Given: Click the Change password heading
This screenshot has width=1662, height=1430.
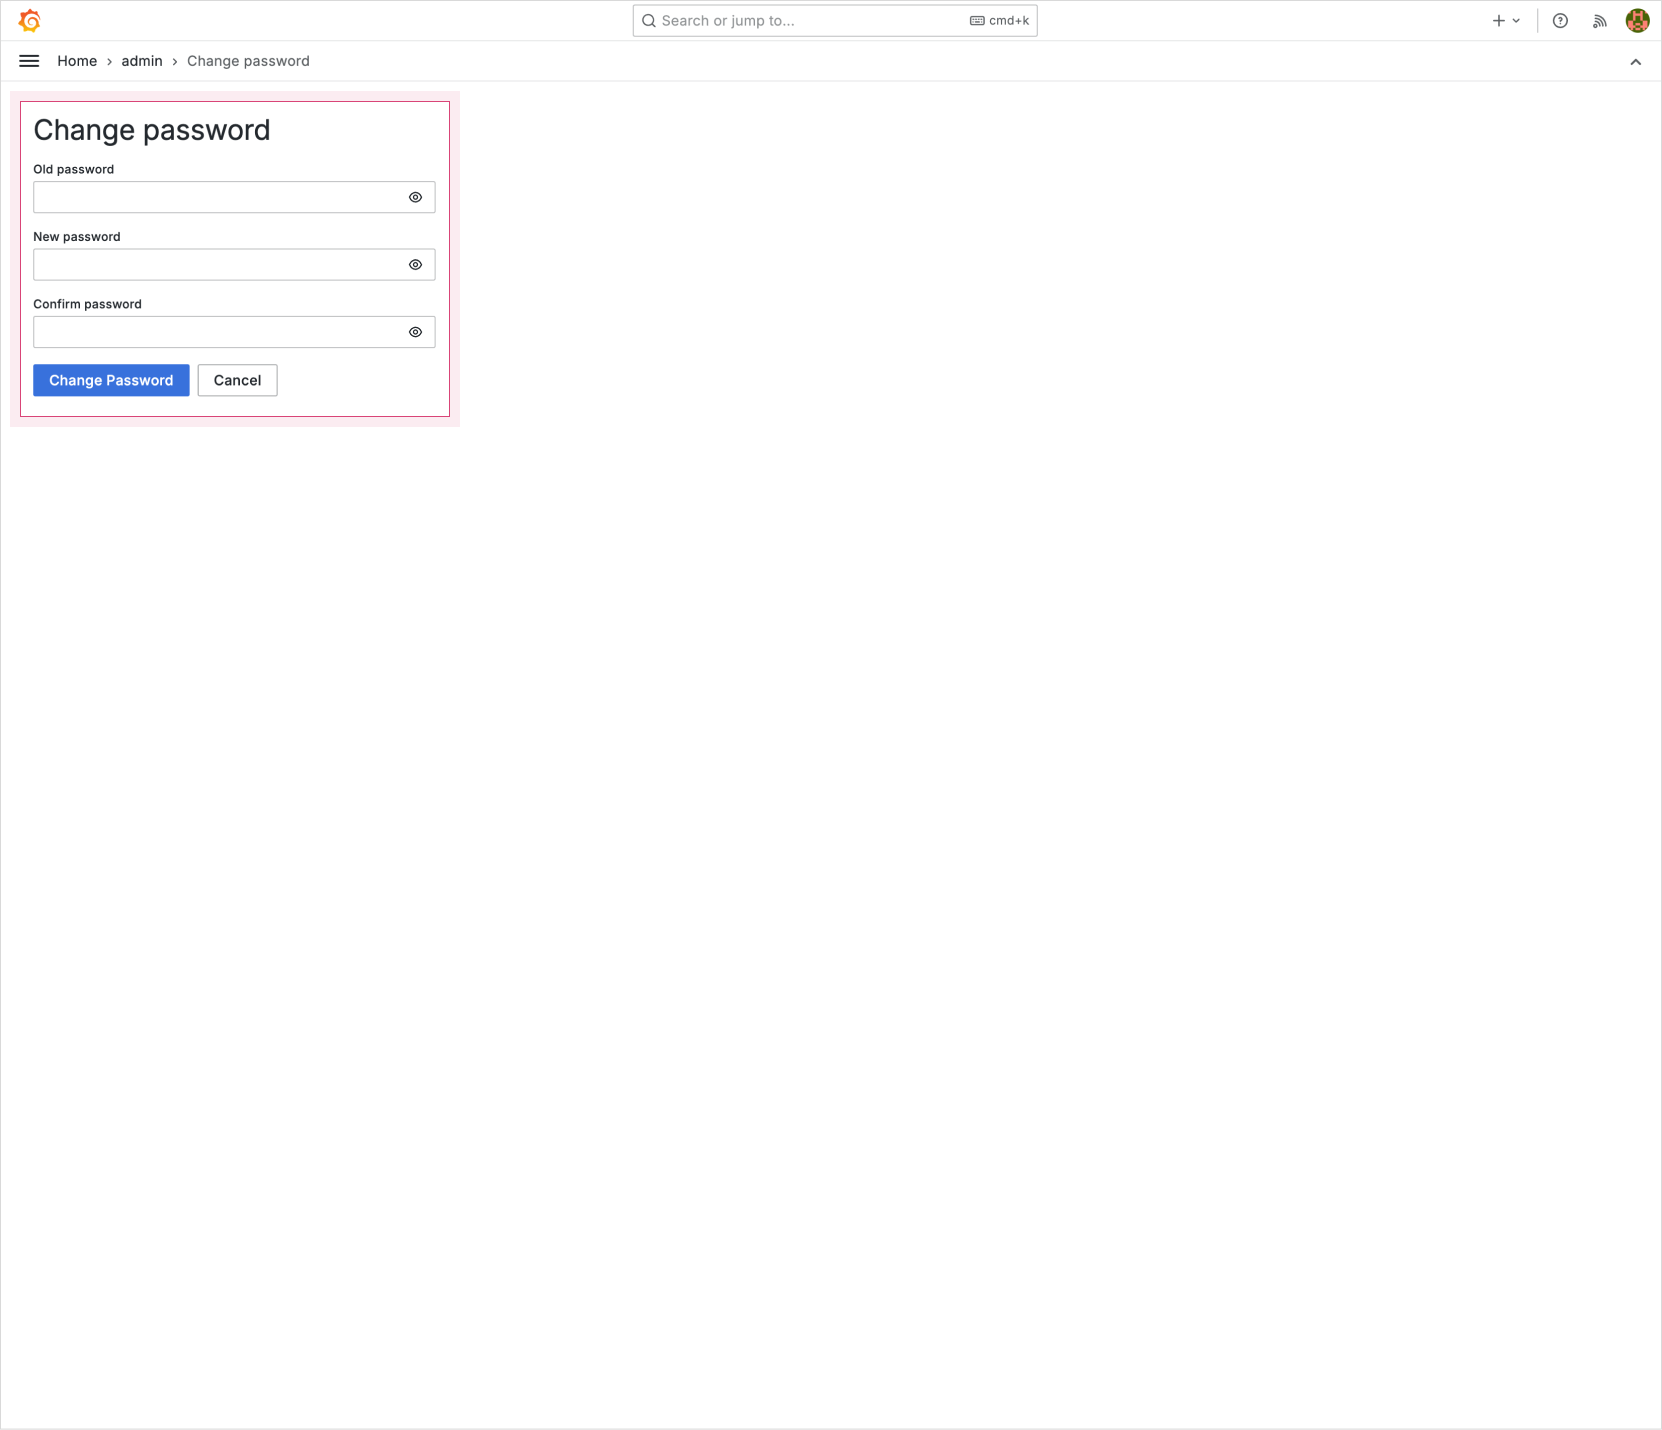Looking at the screenshot, I should (152, 130).
